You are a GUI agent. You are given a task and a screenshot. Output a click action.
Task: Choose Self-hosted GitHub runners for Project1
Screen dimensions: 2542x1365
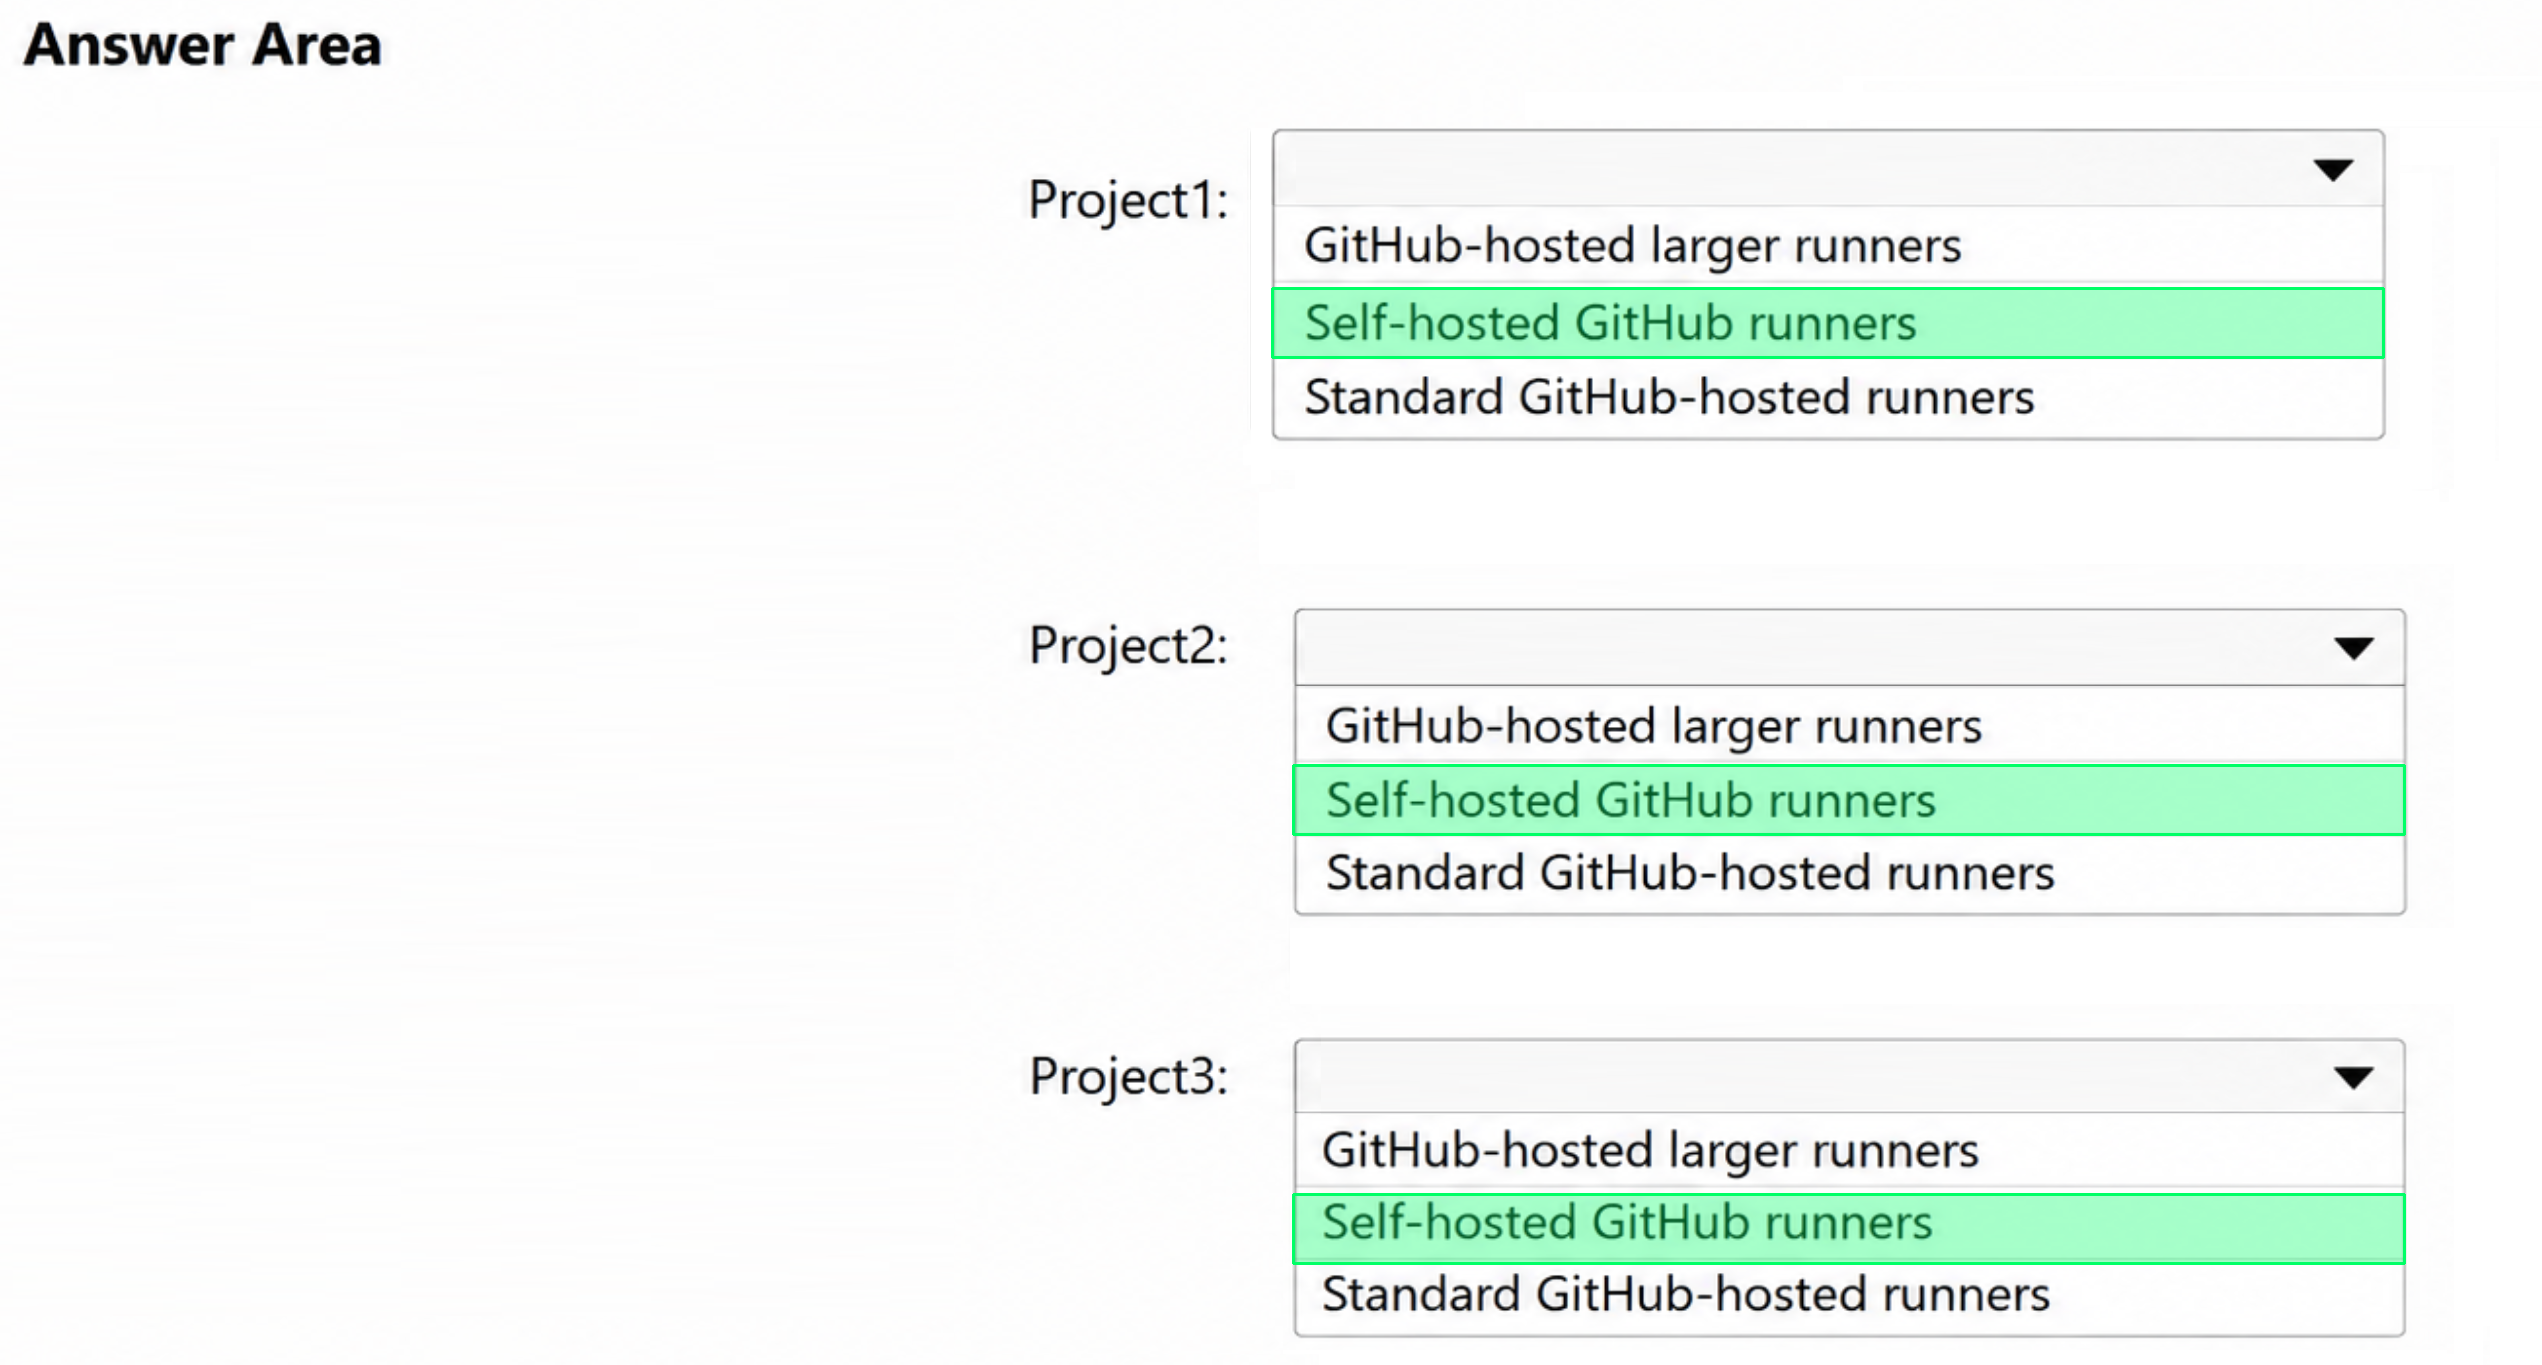[x=1828, y=323]
